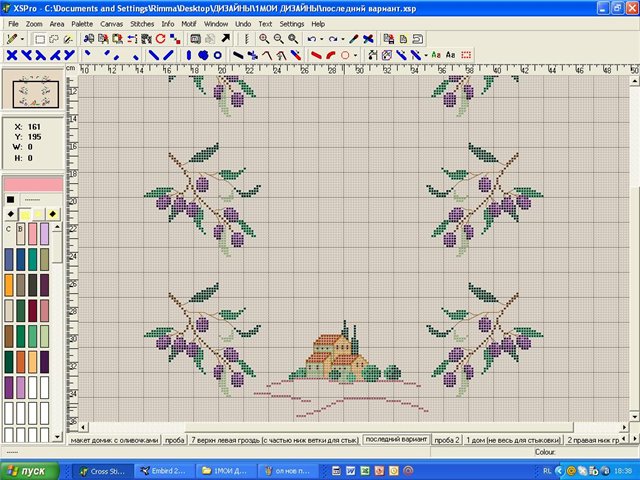Click the rectangle selection tool
This screenshot has height=480, width=640.
(x=39, y=38)
